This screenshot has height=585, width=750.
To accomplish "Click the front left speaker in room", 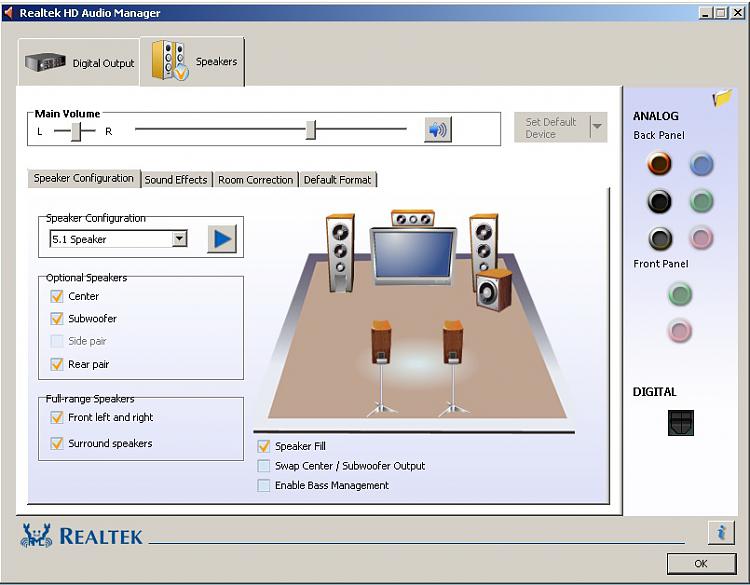I will point(341,253).
